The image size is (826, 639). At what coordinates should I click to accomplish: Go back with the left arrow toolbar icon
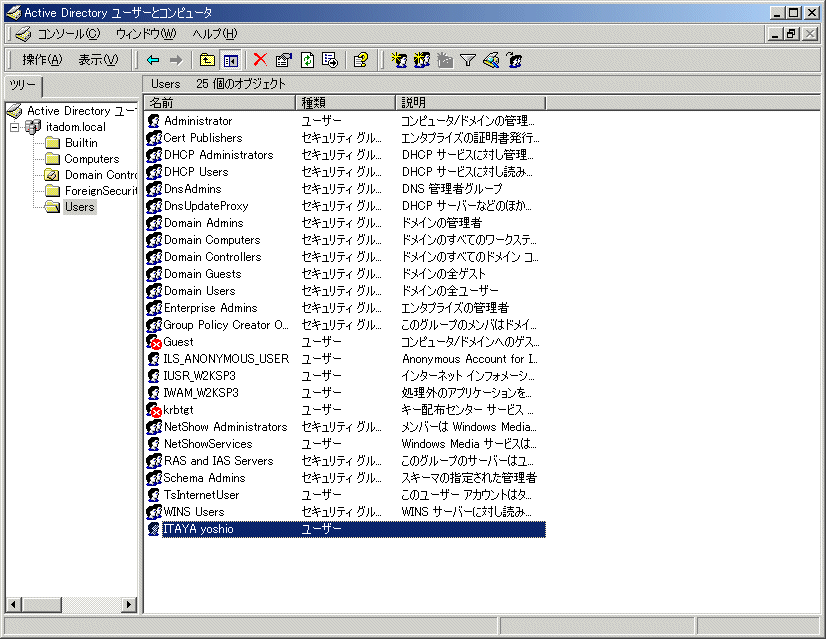click(153, 60)
